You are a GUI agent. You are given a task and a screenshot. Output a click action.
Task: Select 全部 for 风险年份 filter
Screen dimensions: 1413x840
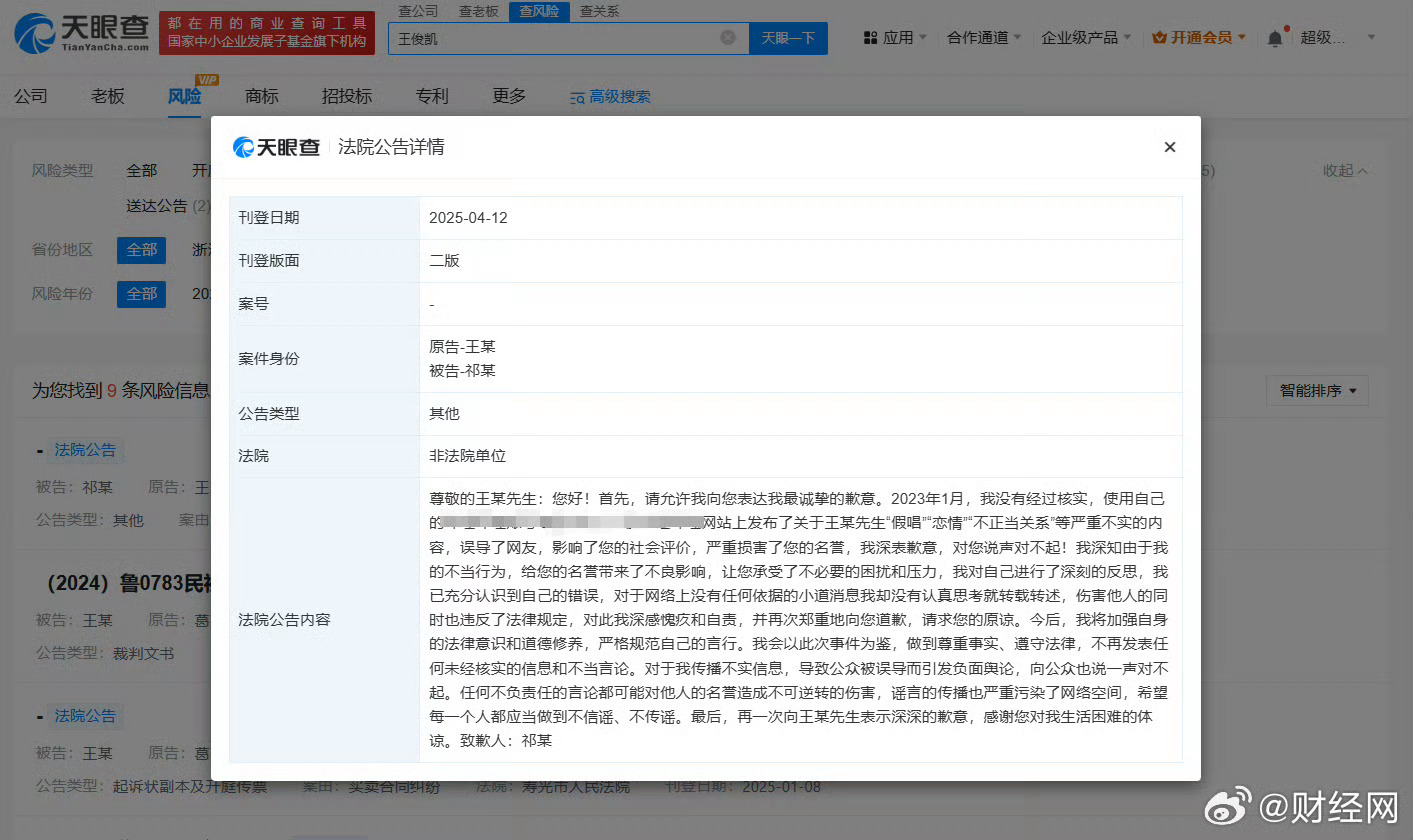[x=141, y=294]
